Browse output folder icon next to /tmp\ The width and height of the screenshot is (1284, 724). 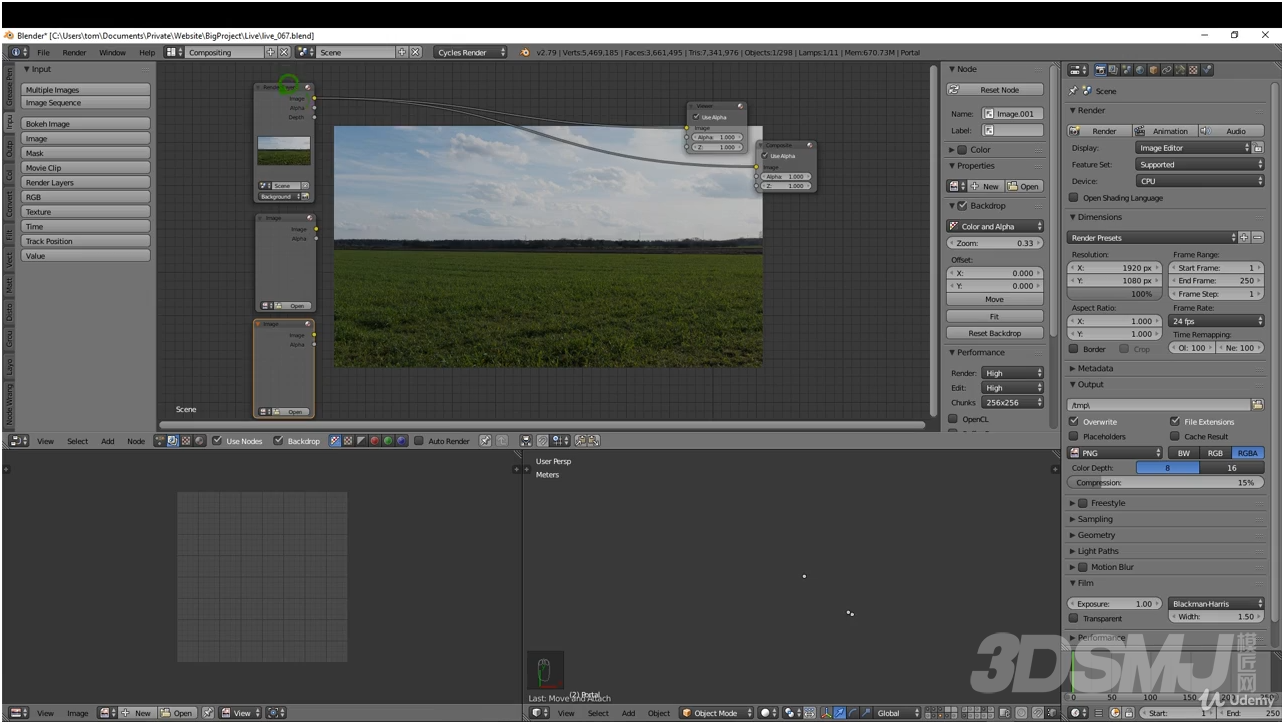[1257, 405]
